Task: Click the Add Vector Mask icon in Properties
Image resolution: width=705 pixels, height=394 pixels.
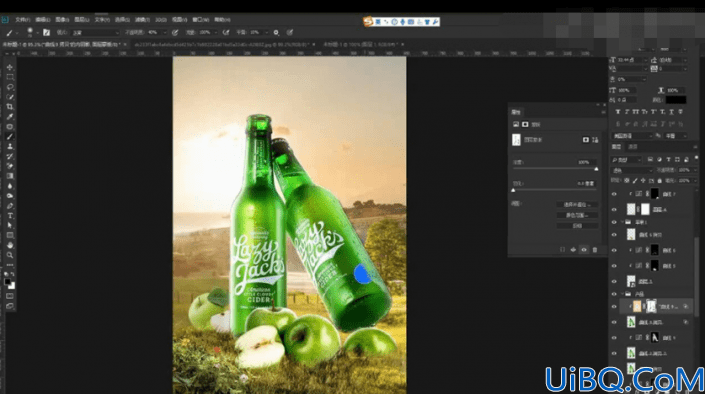Action: (x=595, y=140)
